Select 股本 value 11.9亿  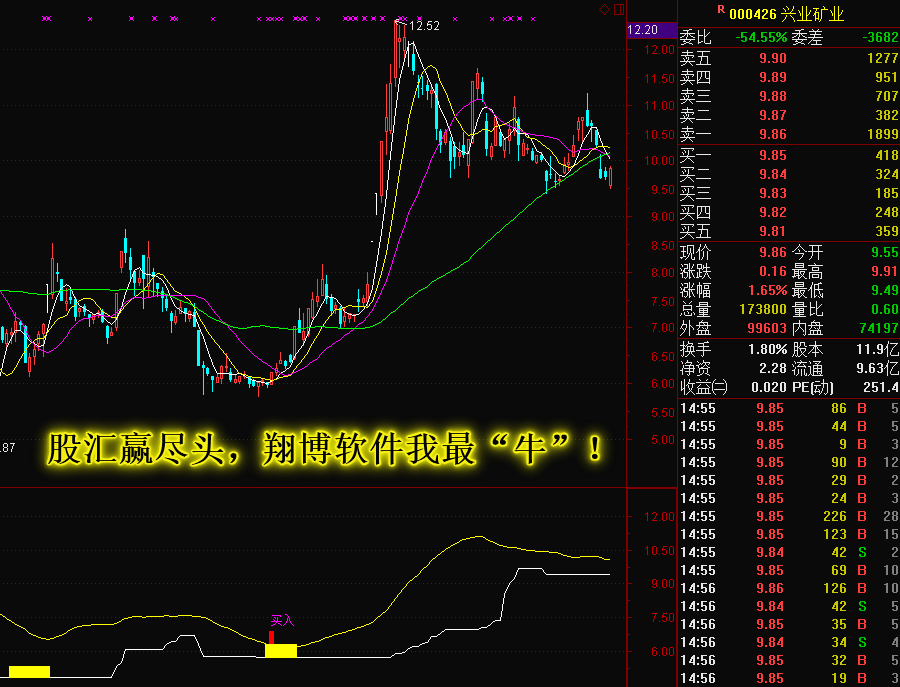click(x=878, y=349)
